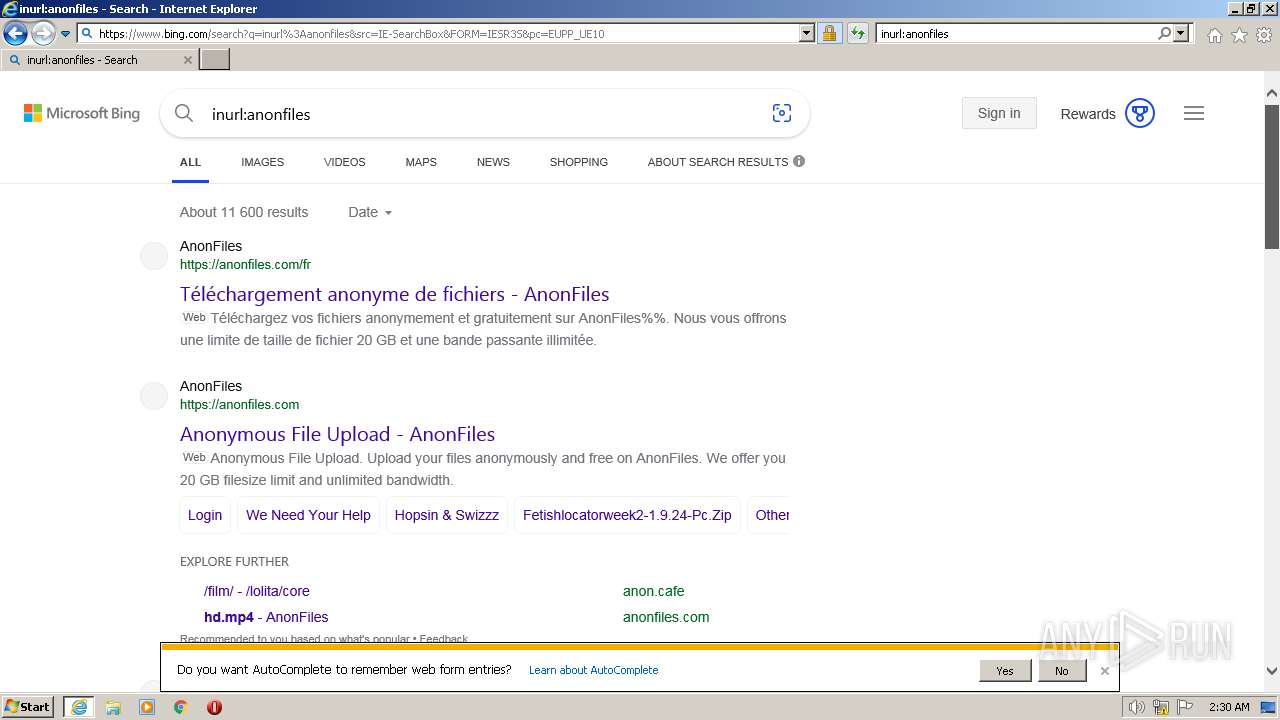Open the IE Tools gear icon
The width and height of the screenshot is (1280, 720).
1264,35
